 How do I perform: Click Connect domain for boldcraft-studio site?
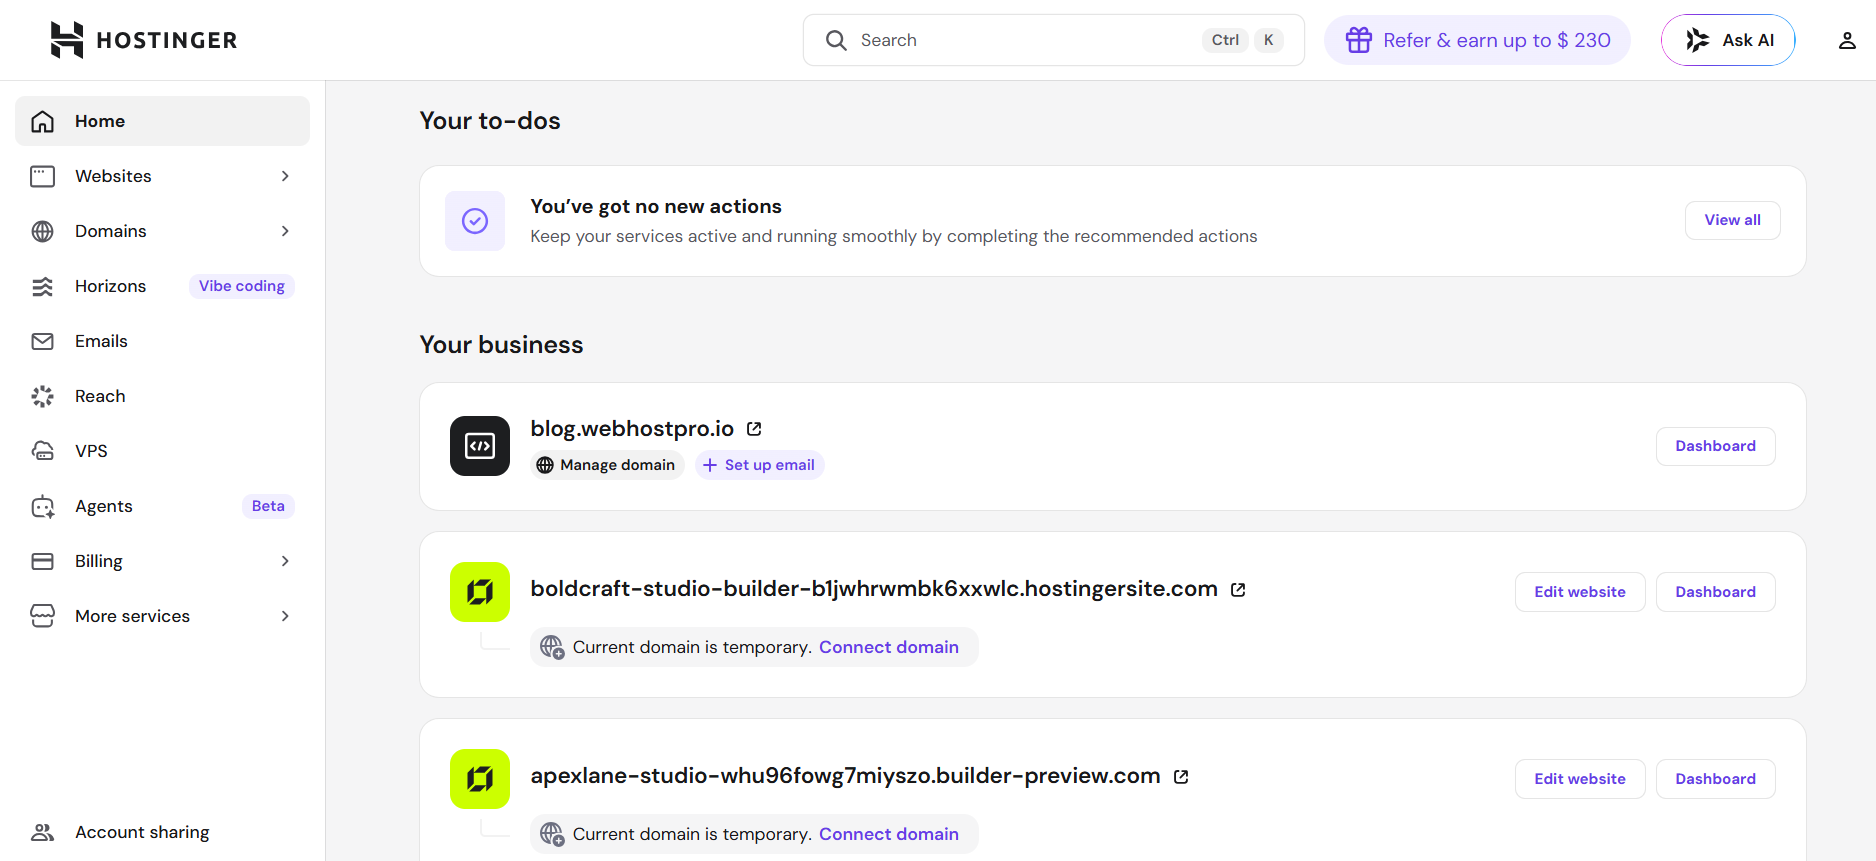(x=889, y=647)
